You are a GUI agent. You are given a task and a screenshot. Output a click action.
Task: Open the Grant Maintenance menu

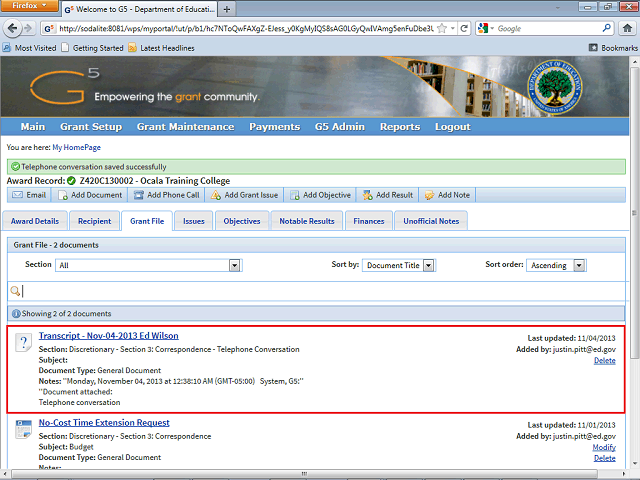tap(185, 127)
